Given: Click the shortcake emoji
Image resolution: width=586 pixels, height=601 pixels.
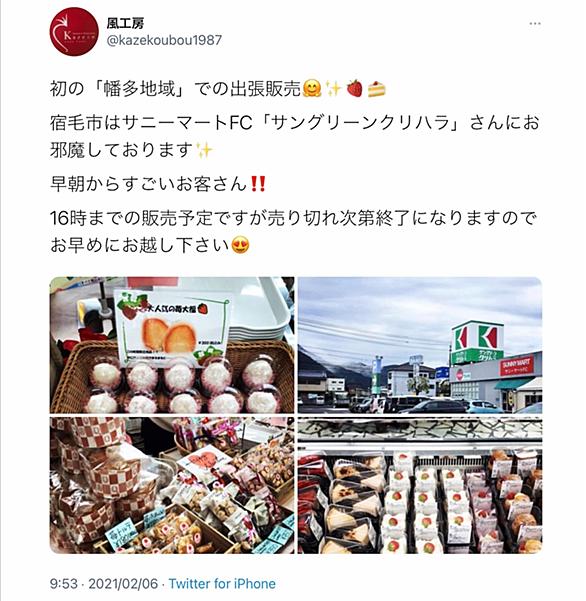Looking at the screenshot, I should tap(377, 89).
